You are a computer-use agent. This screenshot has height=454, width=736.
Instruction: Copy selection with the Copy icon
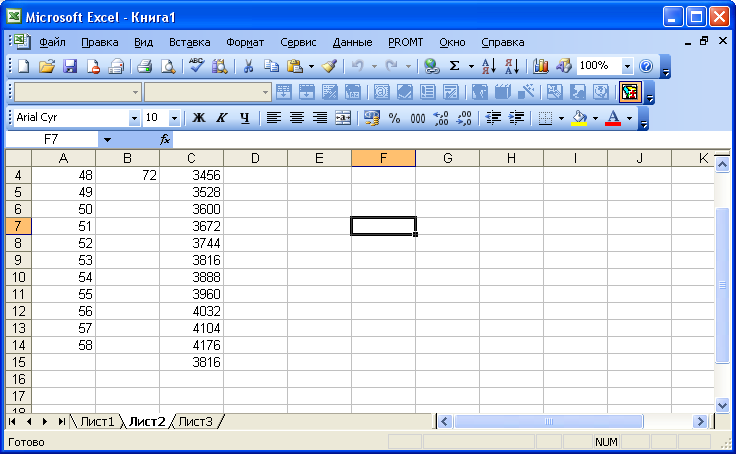(271, 66)
